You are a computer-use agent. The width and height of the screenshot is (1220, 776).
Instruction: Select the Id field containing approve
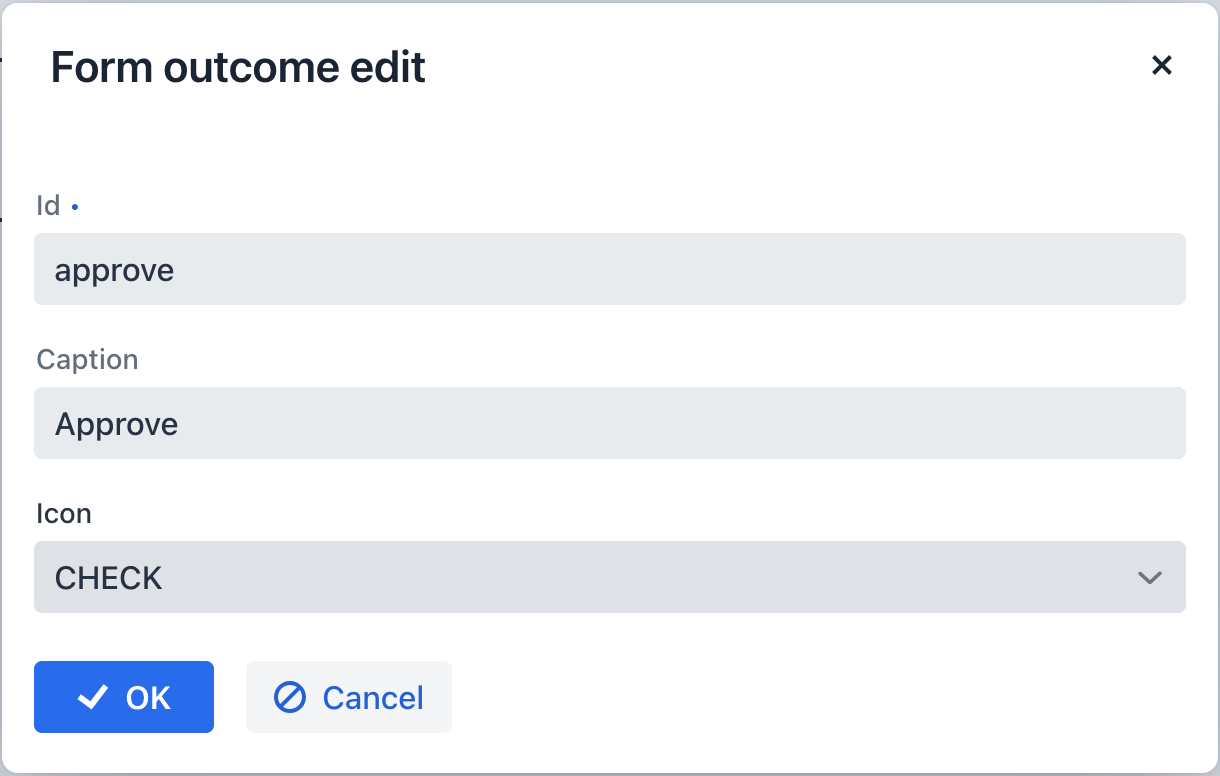coord(610,269)
